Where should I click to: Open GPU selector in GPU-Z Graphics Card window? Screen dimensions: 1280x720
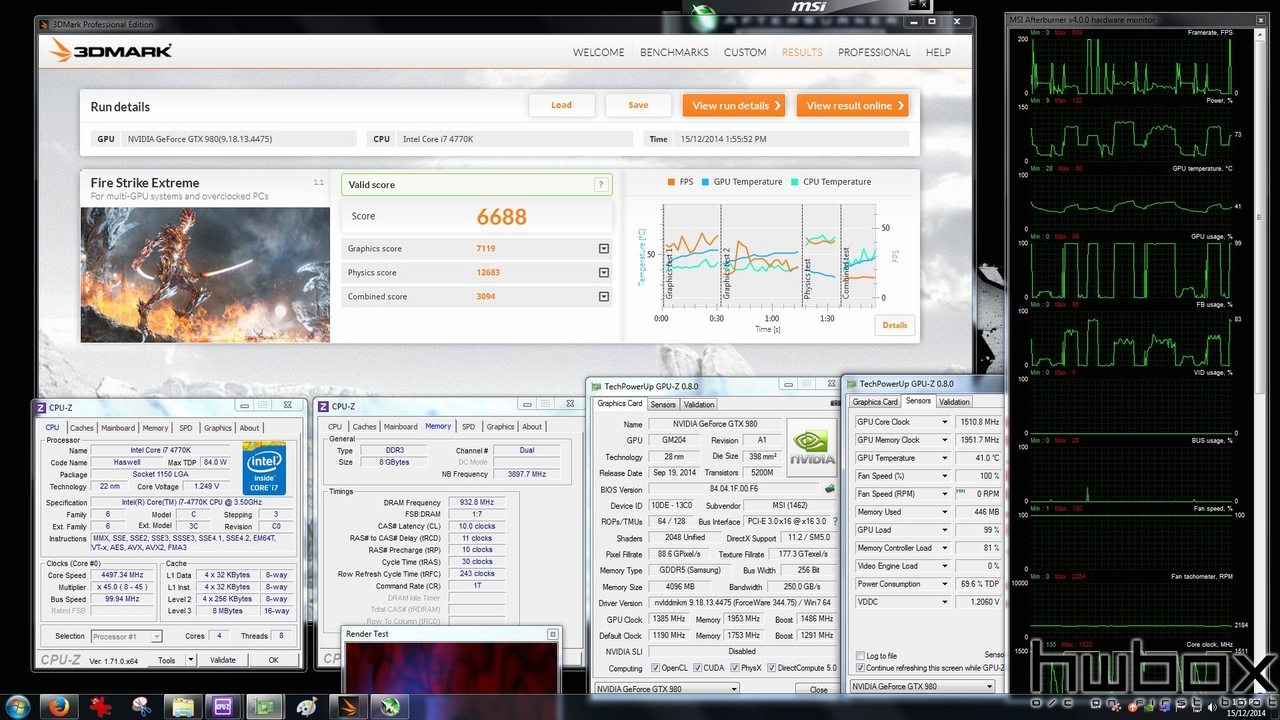(x=666, y=689)
